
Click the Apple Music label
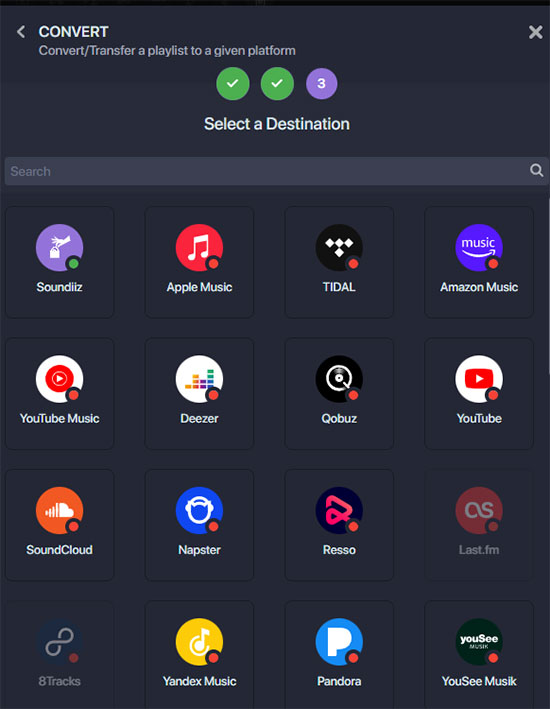pyautogui.click(x=199, y=287)
